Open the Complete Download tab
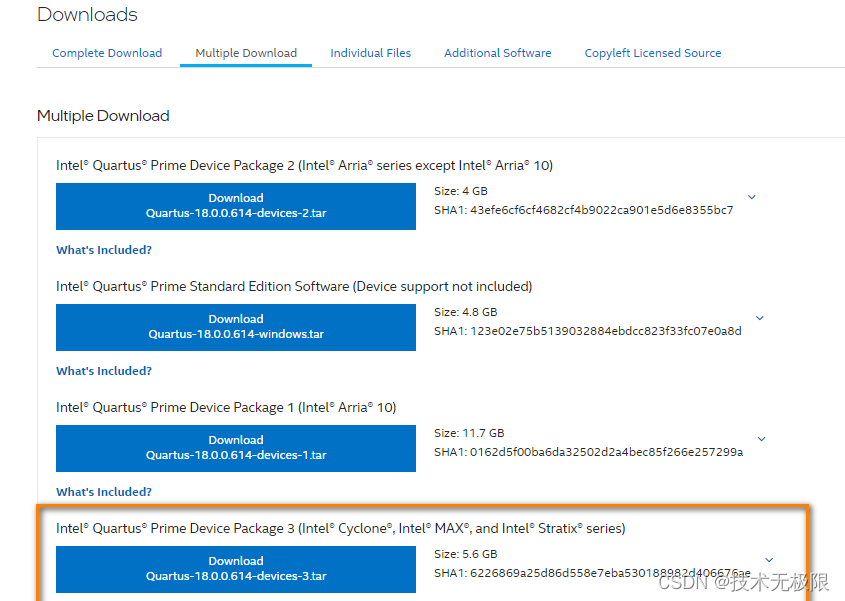This screenshot has width=845, height=601. point(107,53)
